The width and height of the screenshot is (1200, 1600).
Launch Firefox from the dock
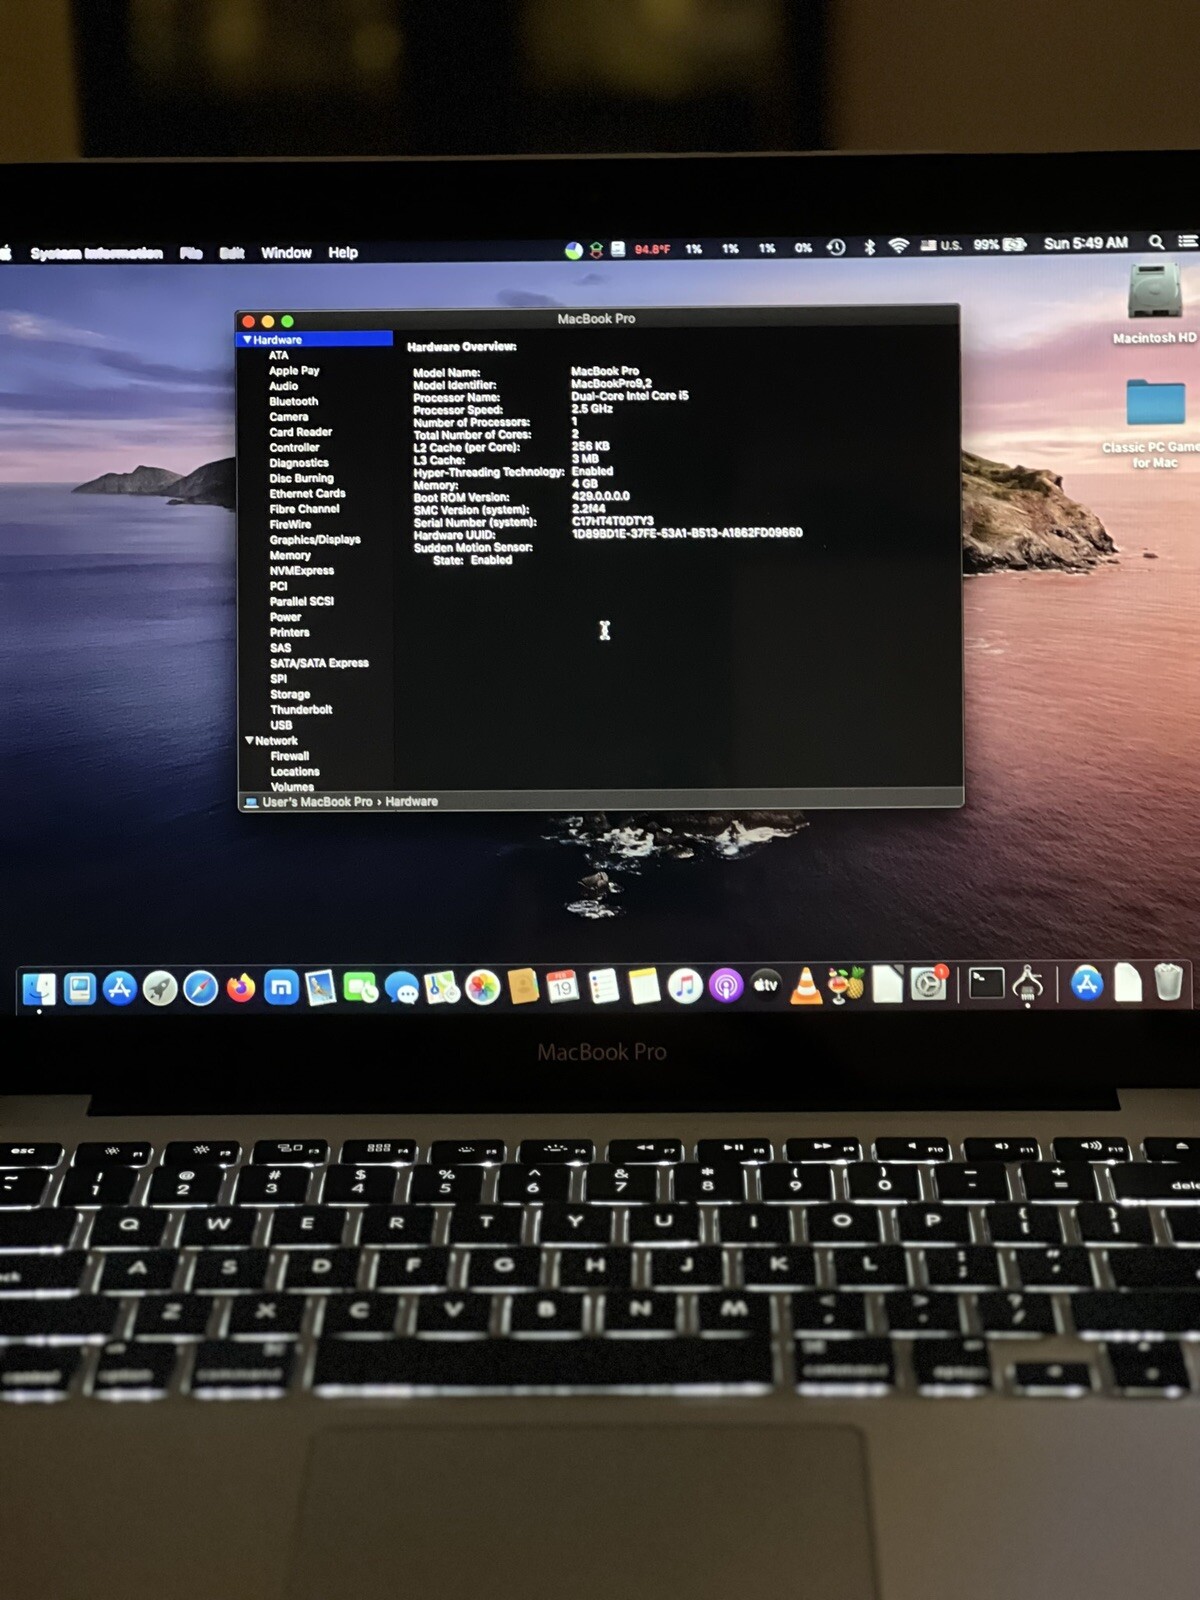241,989
